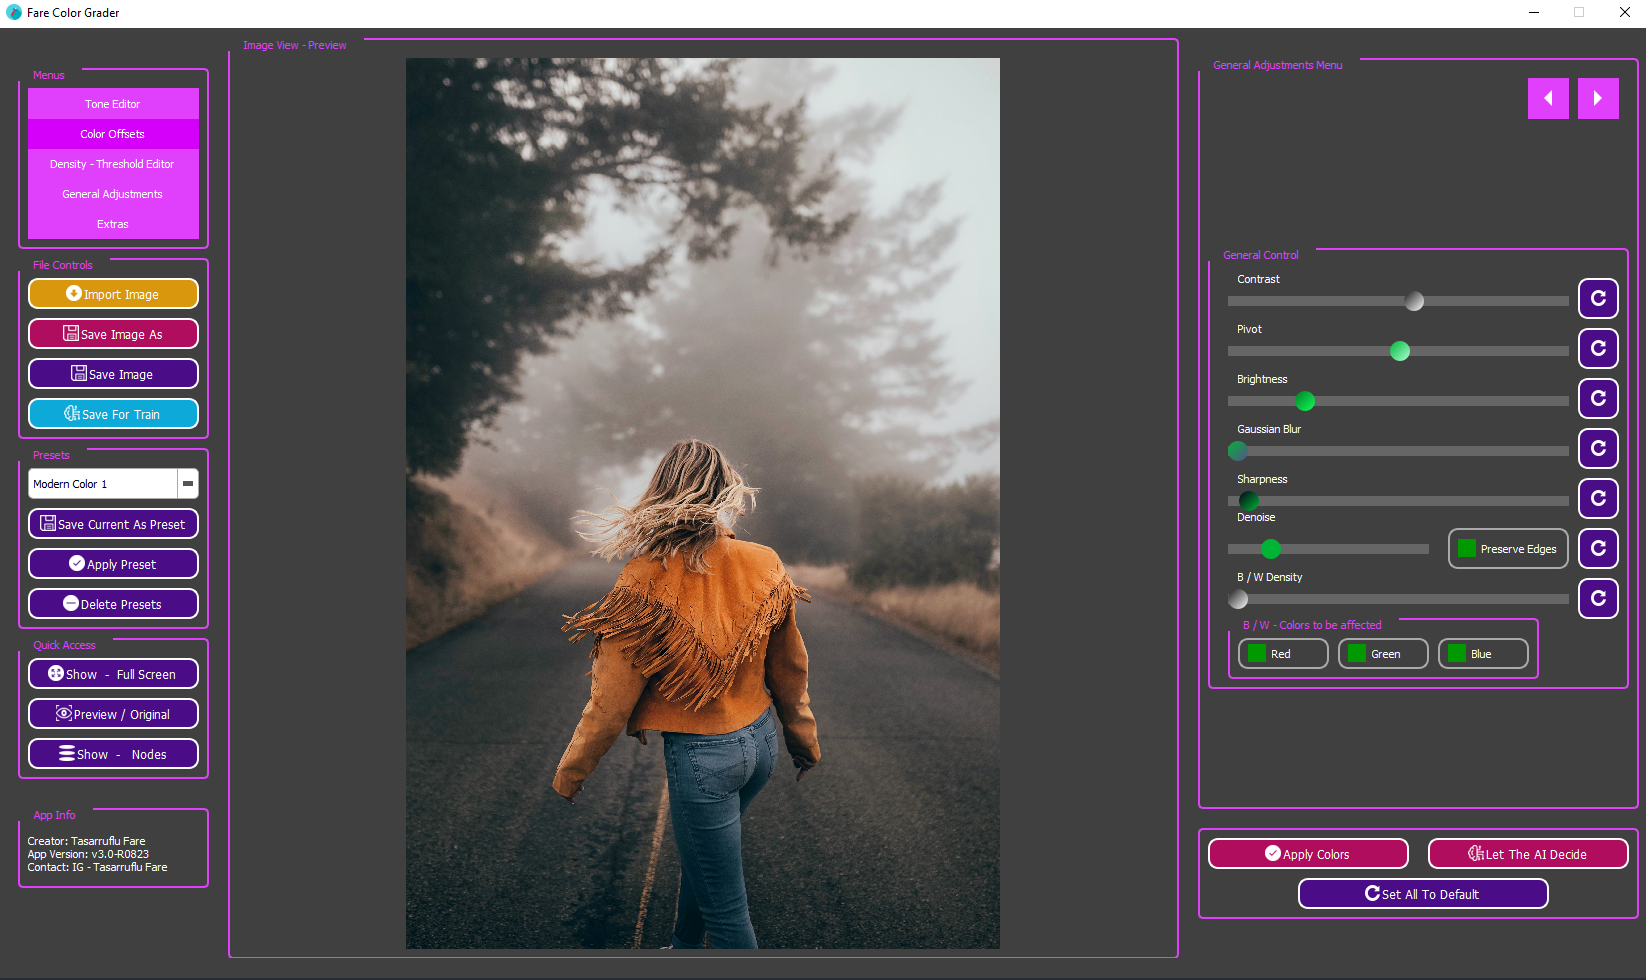The height and width of the screenshot is (980, 1646).
Task: Reset the Pivot slider value
Action: pos(1597,348)
